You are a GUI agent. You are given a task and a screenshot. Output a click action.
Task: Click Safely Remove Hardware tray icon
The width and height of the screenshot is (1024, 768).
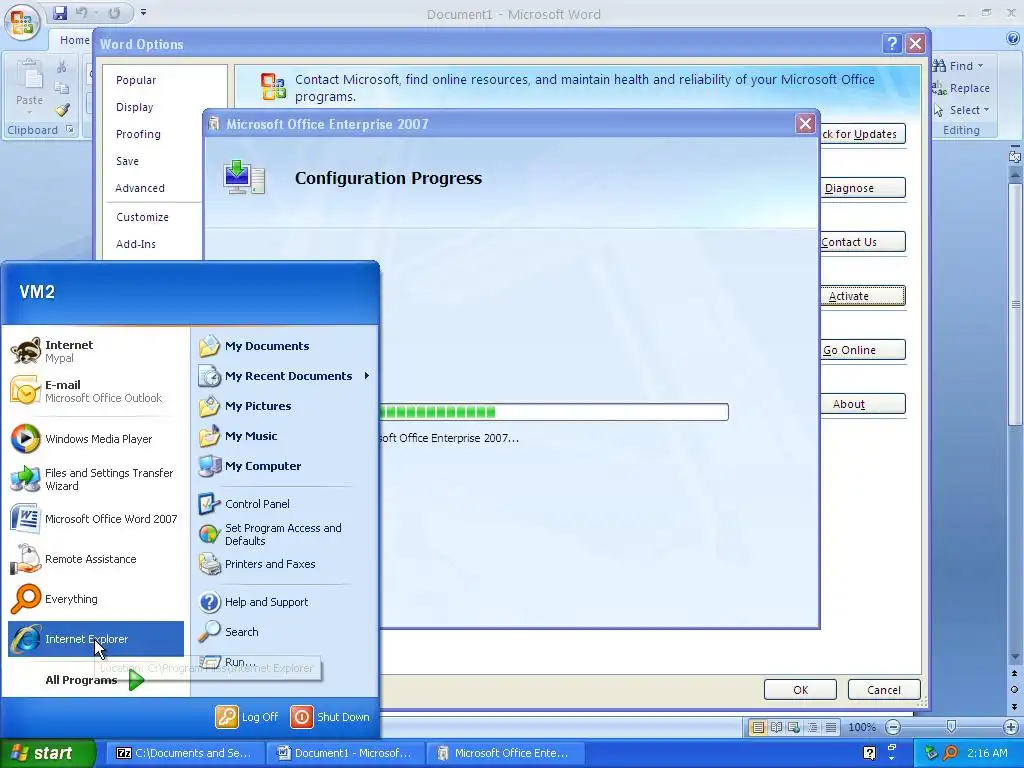click(x=931, y=753)
